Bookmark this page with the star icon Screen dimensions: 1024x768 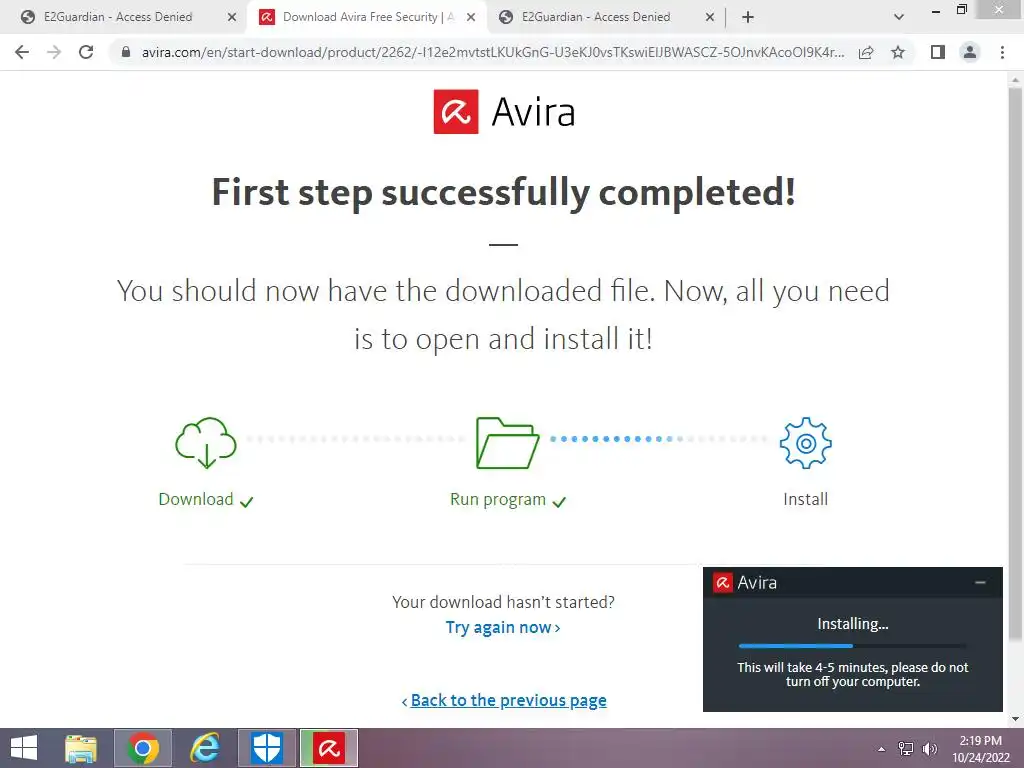click(x=898, y=52)
